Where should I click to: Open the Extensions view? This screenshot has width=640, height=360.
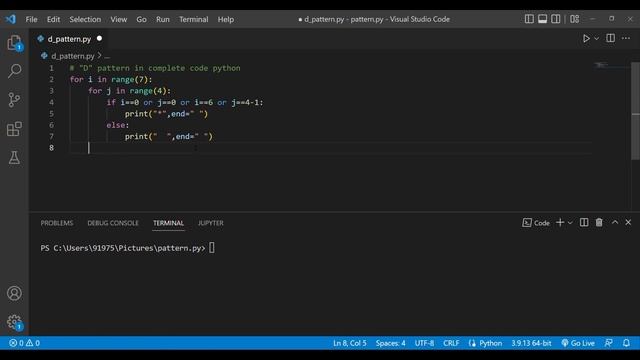coord(14,129)
